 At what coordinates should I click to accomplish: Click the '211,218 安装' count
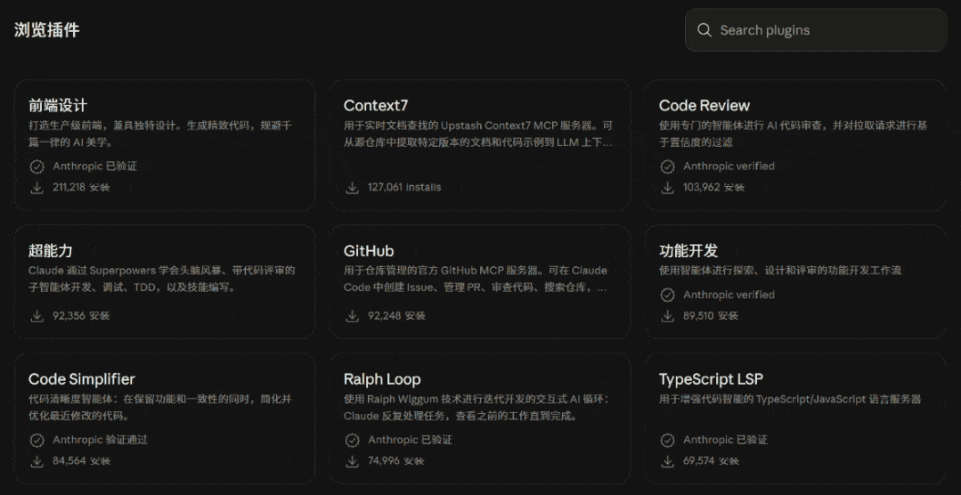pyautogui.click(x=81, y=187)
